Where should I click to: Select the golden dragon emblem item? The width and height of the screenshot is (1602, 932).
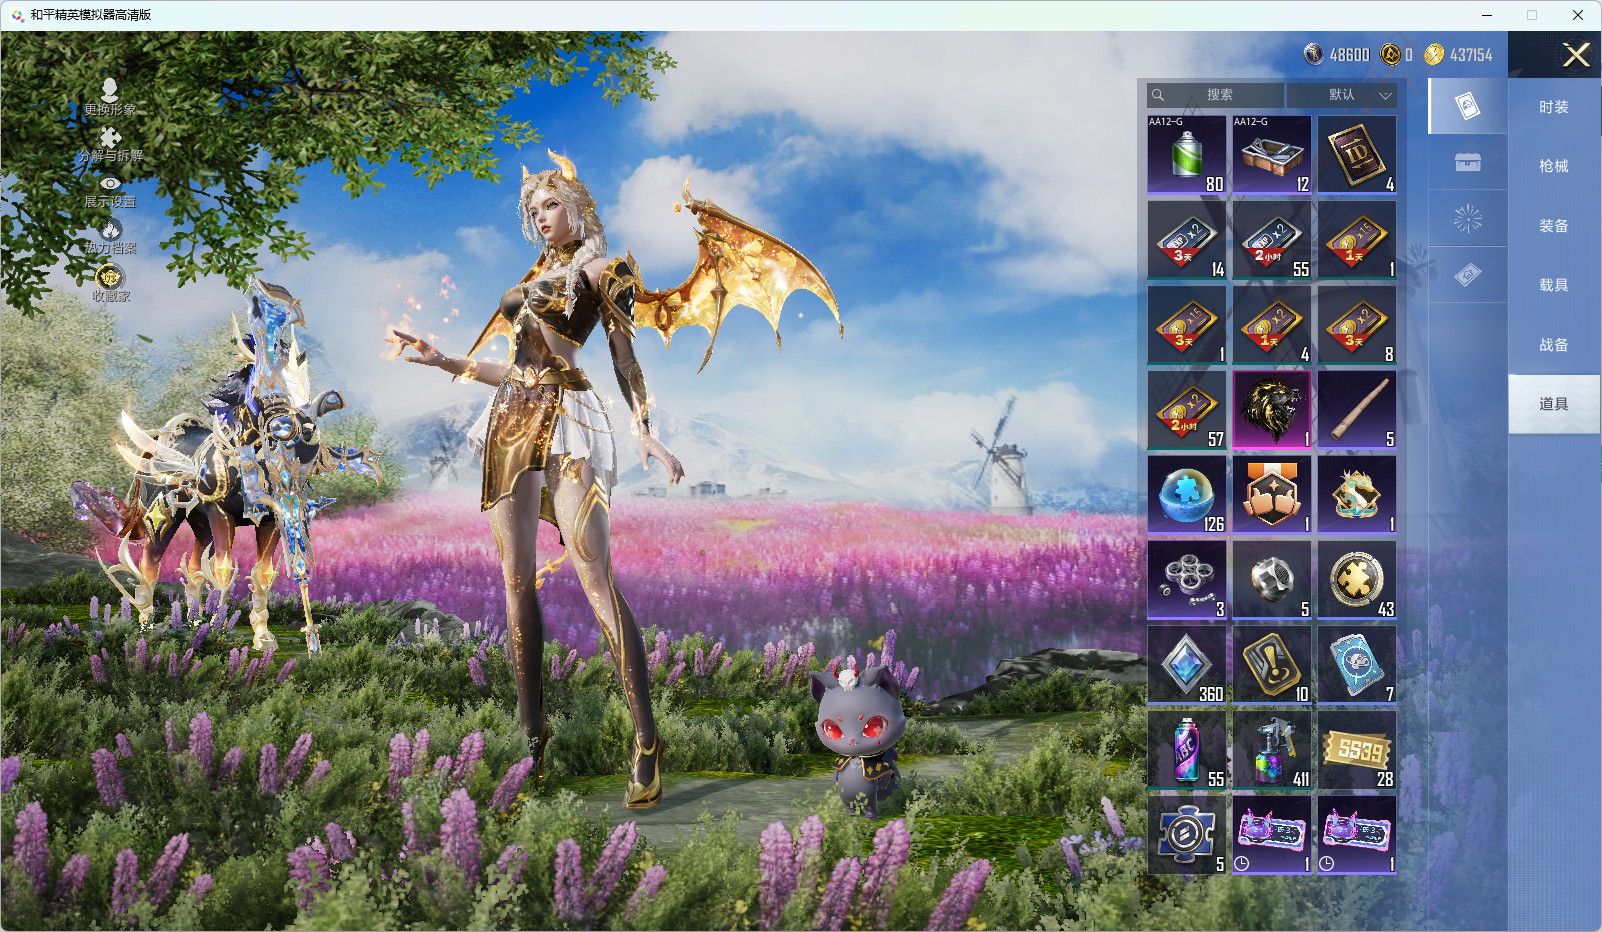[1357, 494]
